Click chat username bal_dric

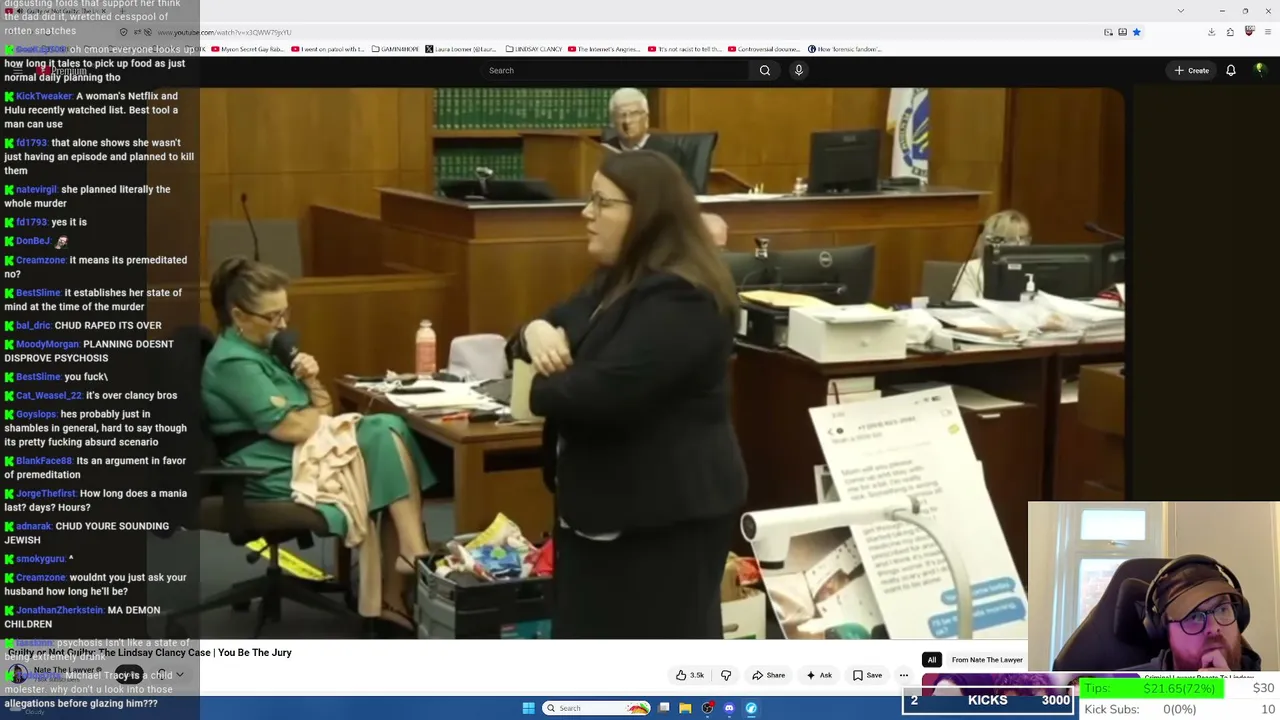33,325
